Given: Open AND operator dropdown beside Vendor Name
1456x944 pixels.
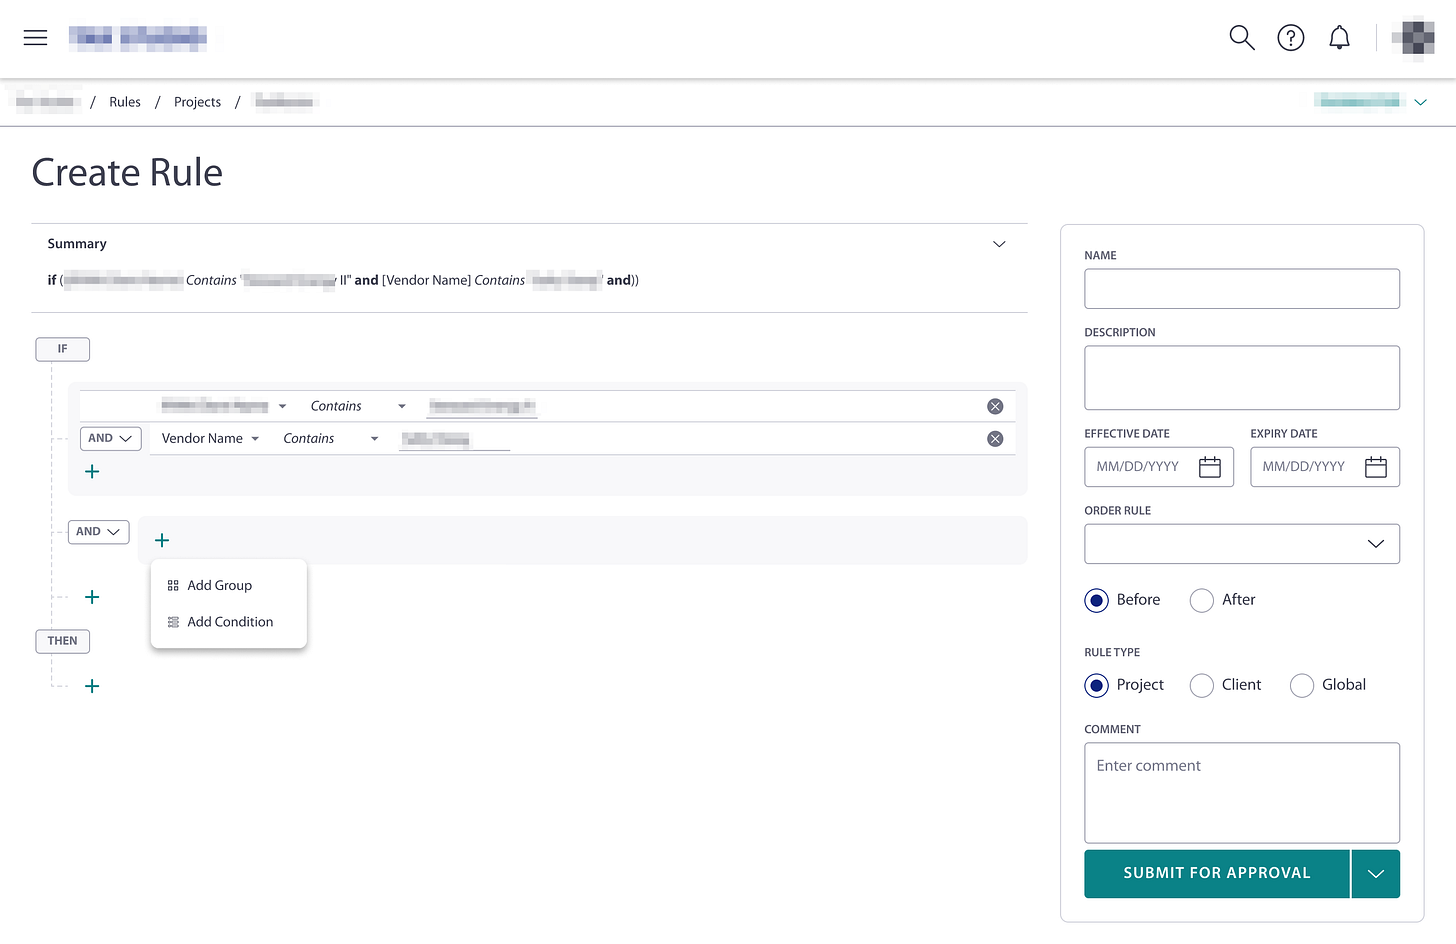Looking at the screenshot, I should [x=110, y=438].
